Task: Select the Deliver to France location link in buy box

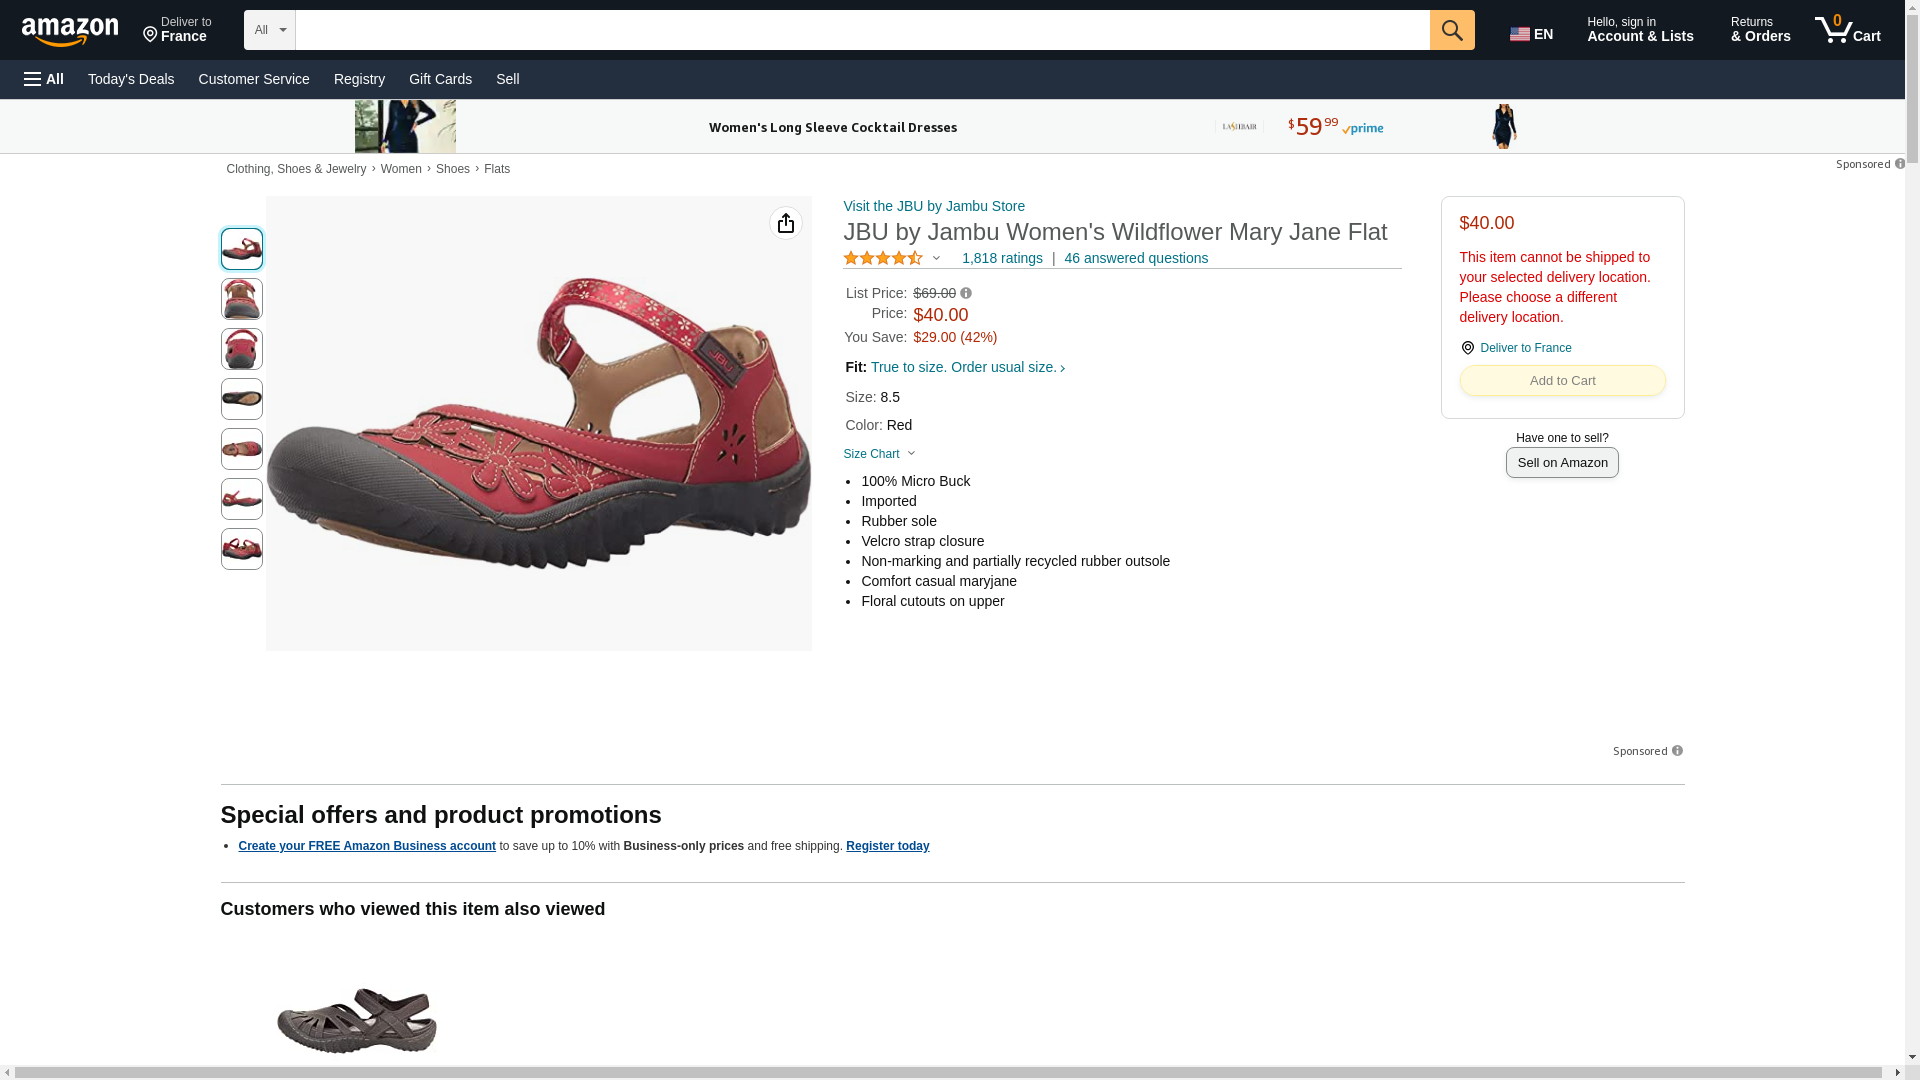Action: click(x=1525, y=348)
